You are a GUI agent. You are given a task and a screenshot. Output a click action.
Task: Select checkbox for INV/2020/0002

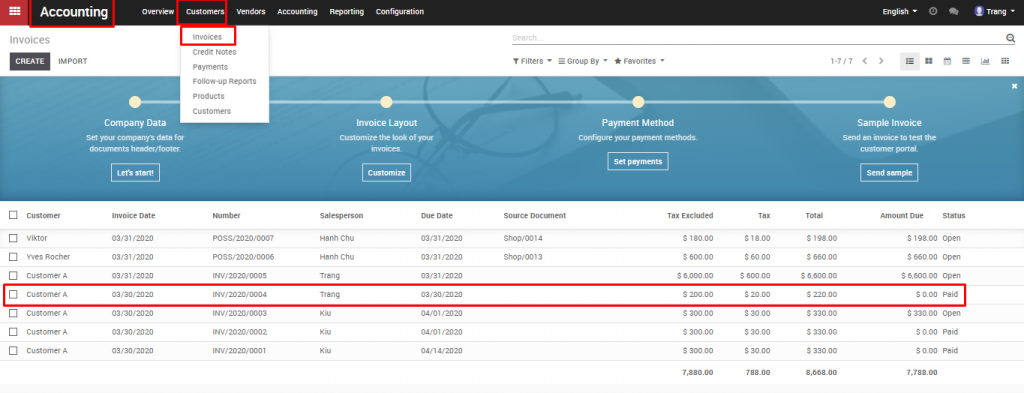tap(13, 332)
